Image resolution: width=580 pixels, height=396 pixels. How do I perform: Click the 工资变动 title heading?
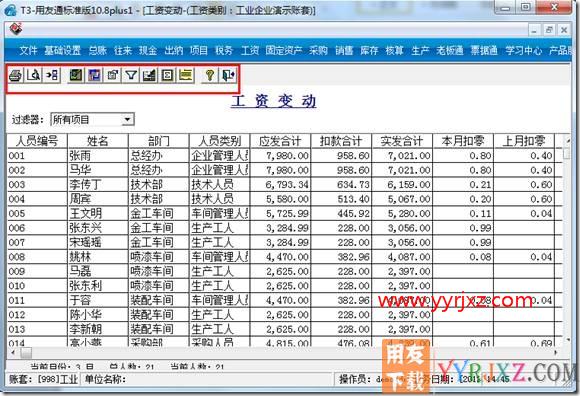pos(273,101)
